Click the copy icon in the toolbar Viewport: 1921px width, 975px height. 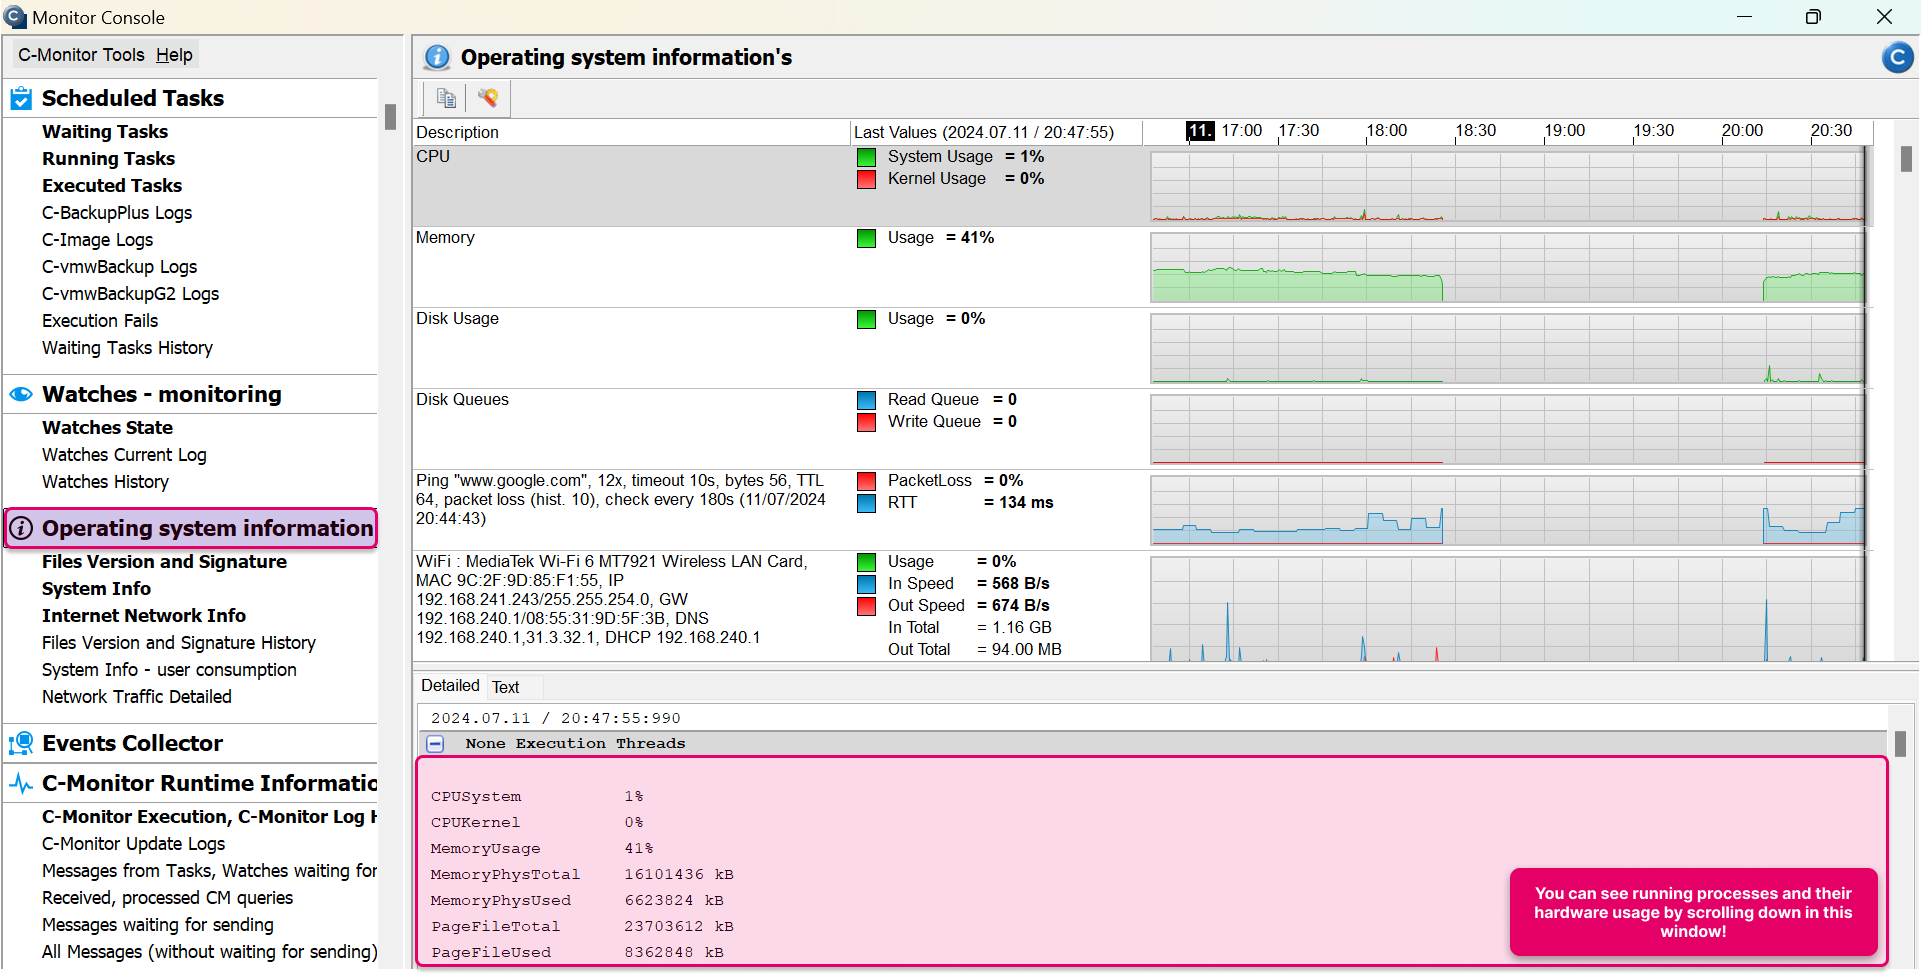point(446,98)
